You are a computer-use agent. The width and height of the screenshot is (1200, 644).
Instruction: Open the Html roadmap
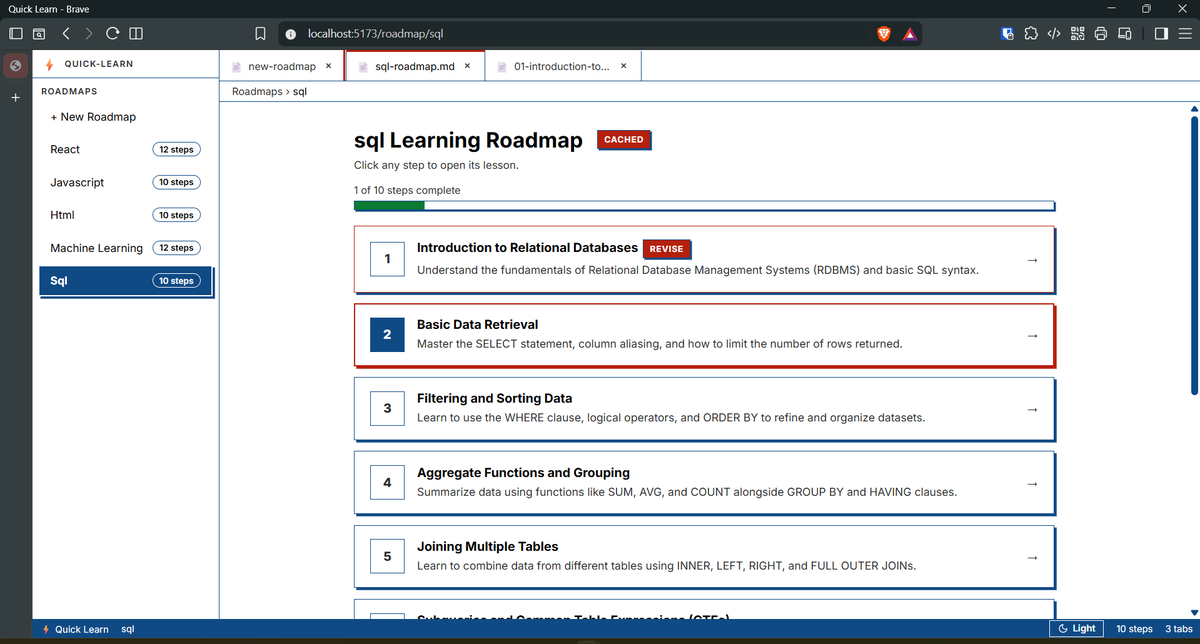tap(126, 215)
